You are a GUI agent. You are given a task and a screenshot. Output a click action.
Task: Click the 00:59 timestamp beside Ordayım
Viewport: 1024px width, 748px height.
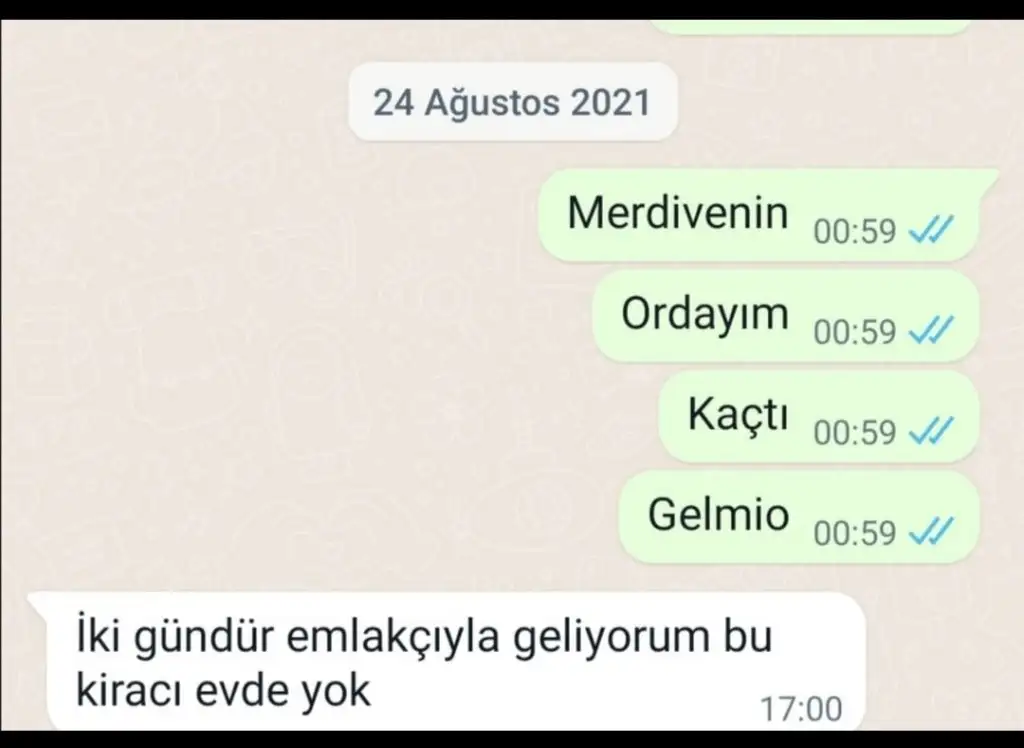pyautogui.click(x=854, y=332)
